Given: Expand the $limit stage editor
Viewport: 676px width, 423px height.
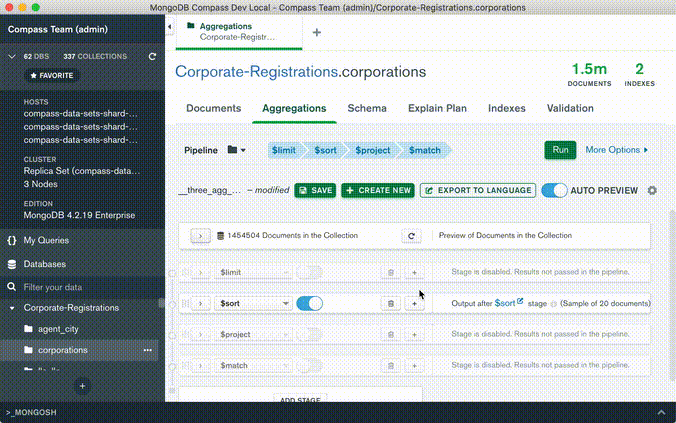Looking at the screenshot, I should [x=200, y=273].
